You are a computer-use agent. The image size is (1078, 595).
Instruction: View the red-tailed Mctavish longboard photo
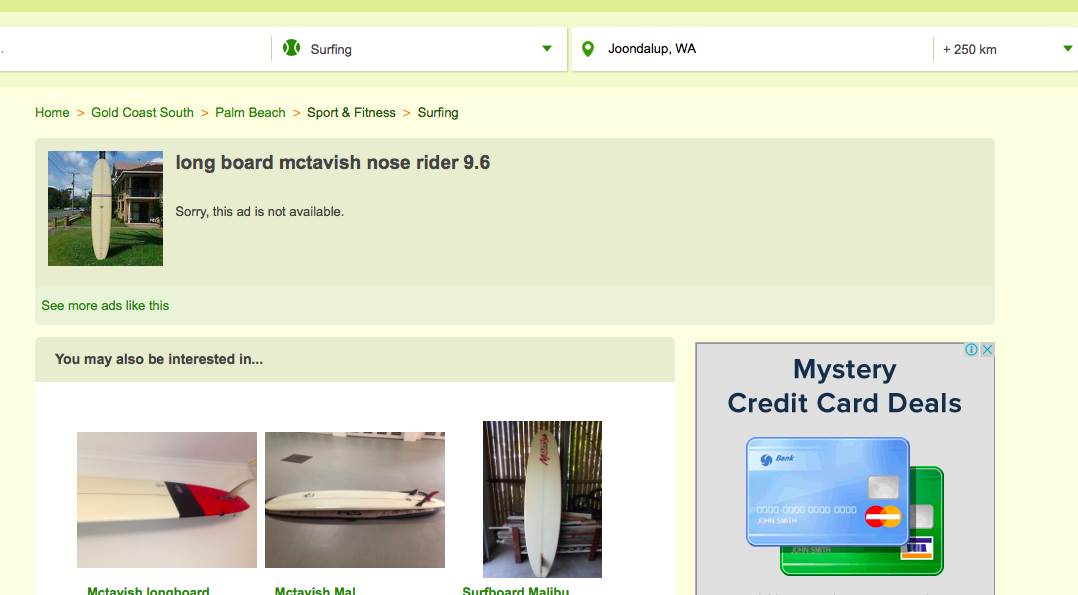coord(167,499)
